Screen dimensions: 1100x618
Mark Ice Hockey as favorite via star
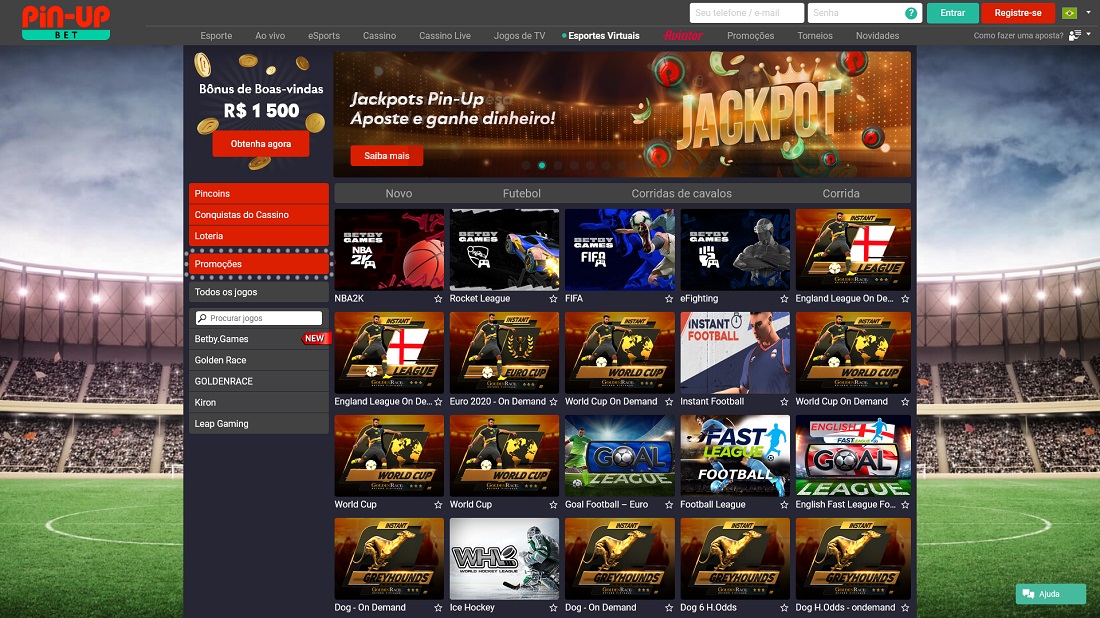tap(553, 608)
